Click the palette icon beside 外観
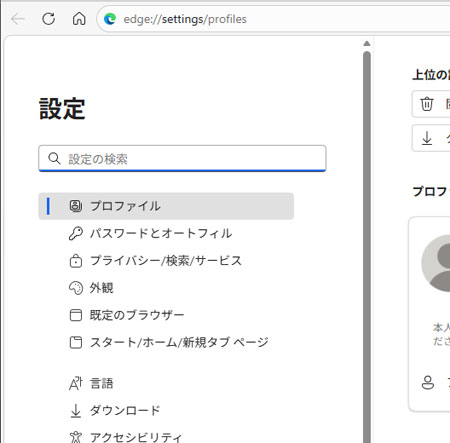The width and height of the screenshot is (450, 443). 76,288
